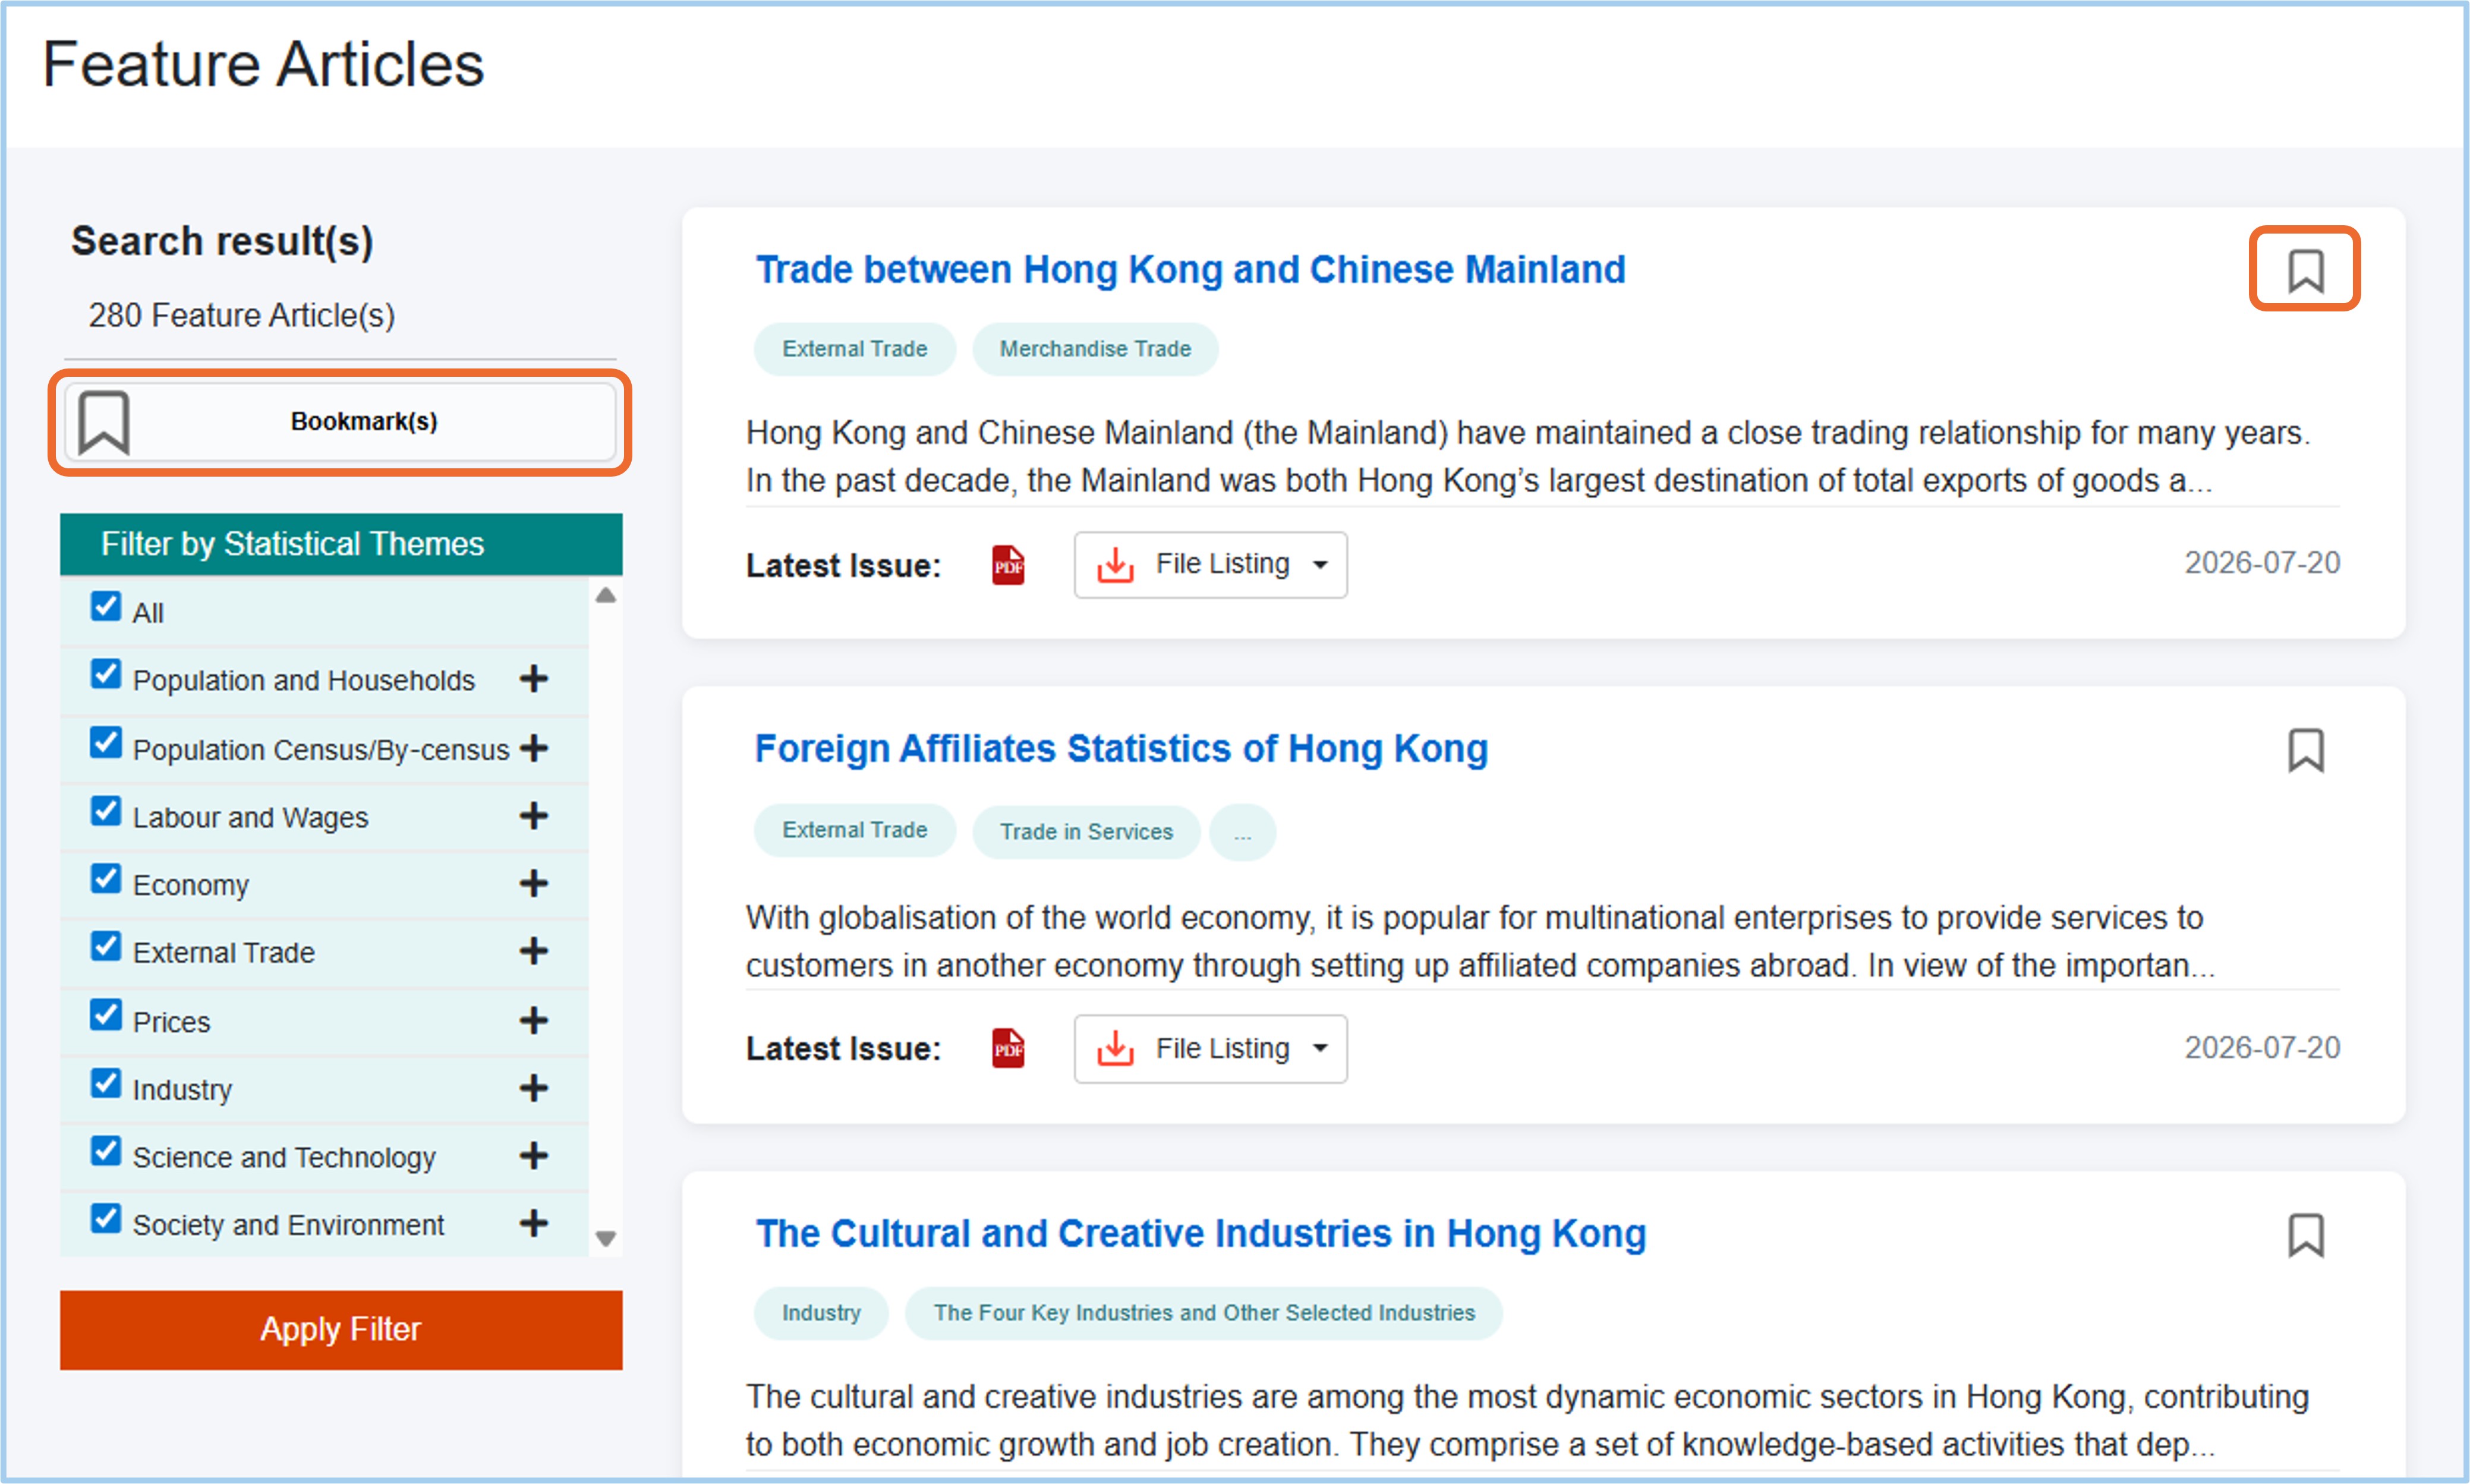Click the Trade in Services tag
The height and width of the screenshot is (1484, 2470).
(1086, 832)
